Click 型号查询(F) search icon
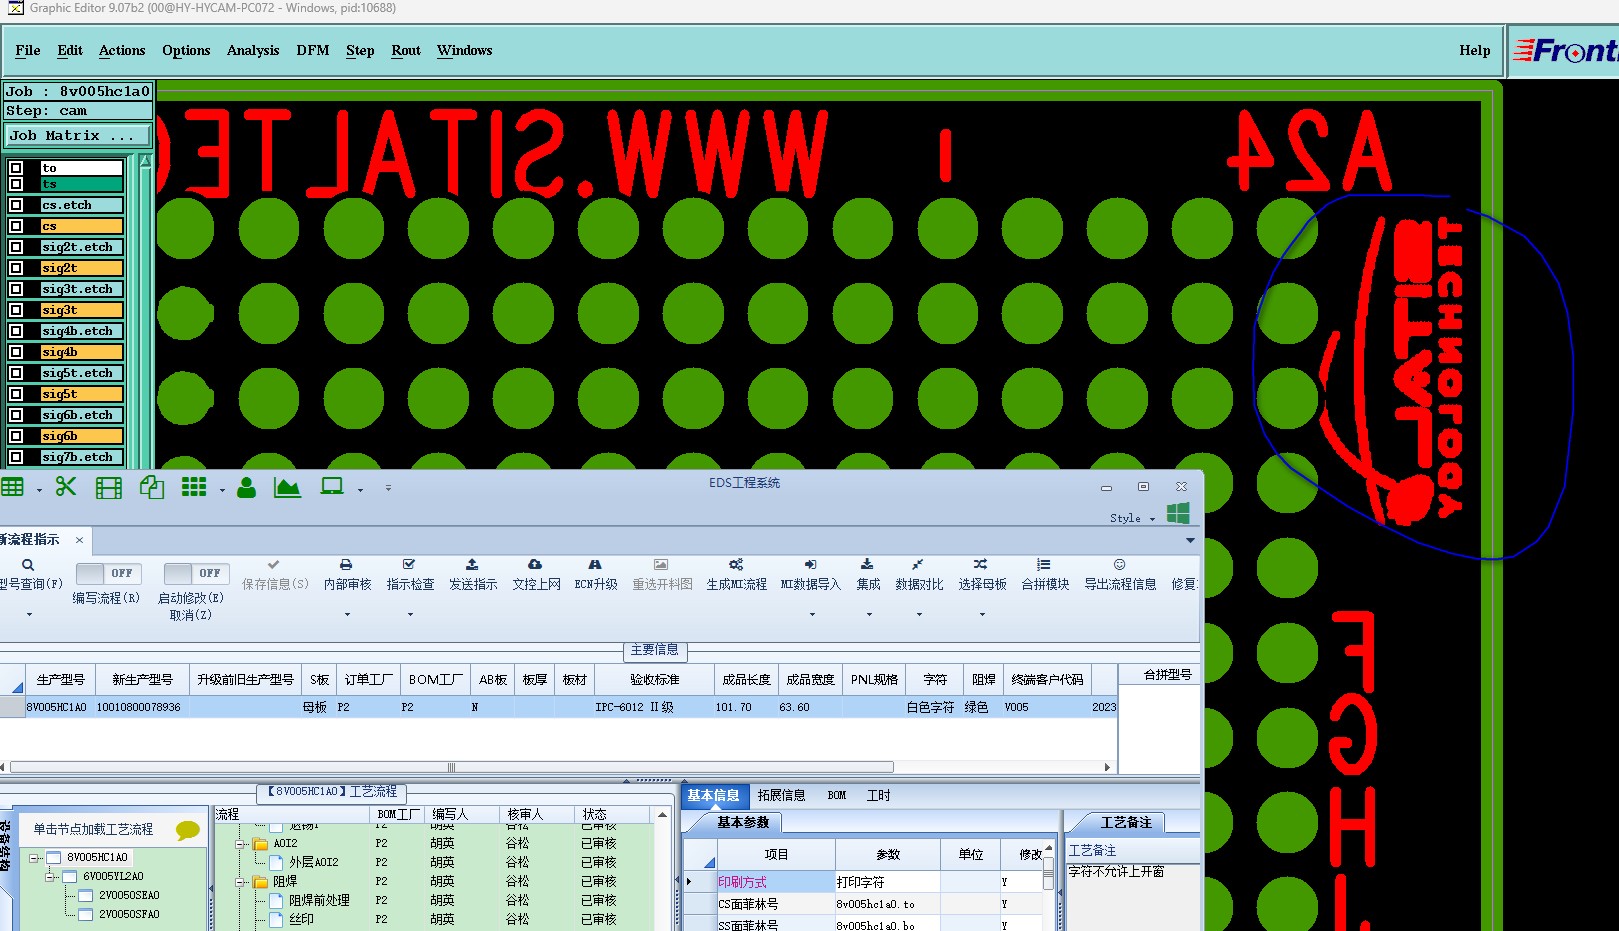 click(28, 565)
